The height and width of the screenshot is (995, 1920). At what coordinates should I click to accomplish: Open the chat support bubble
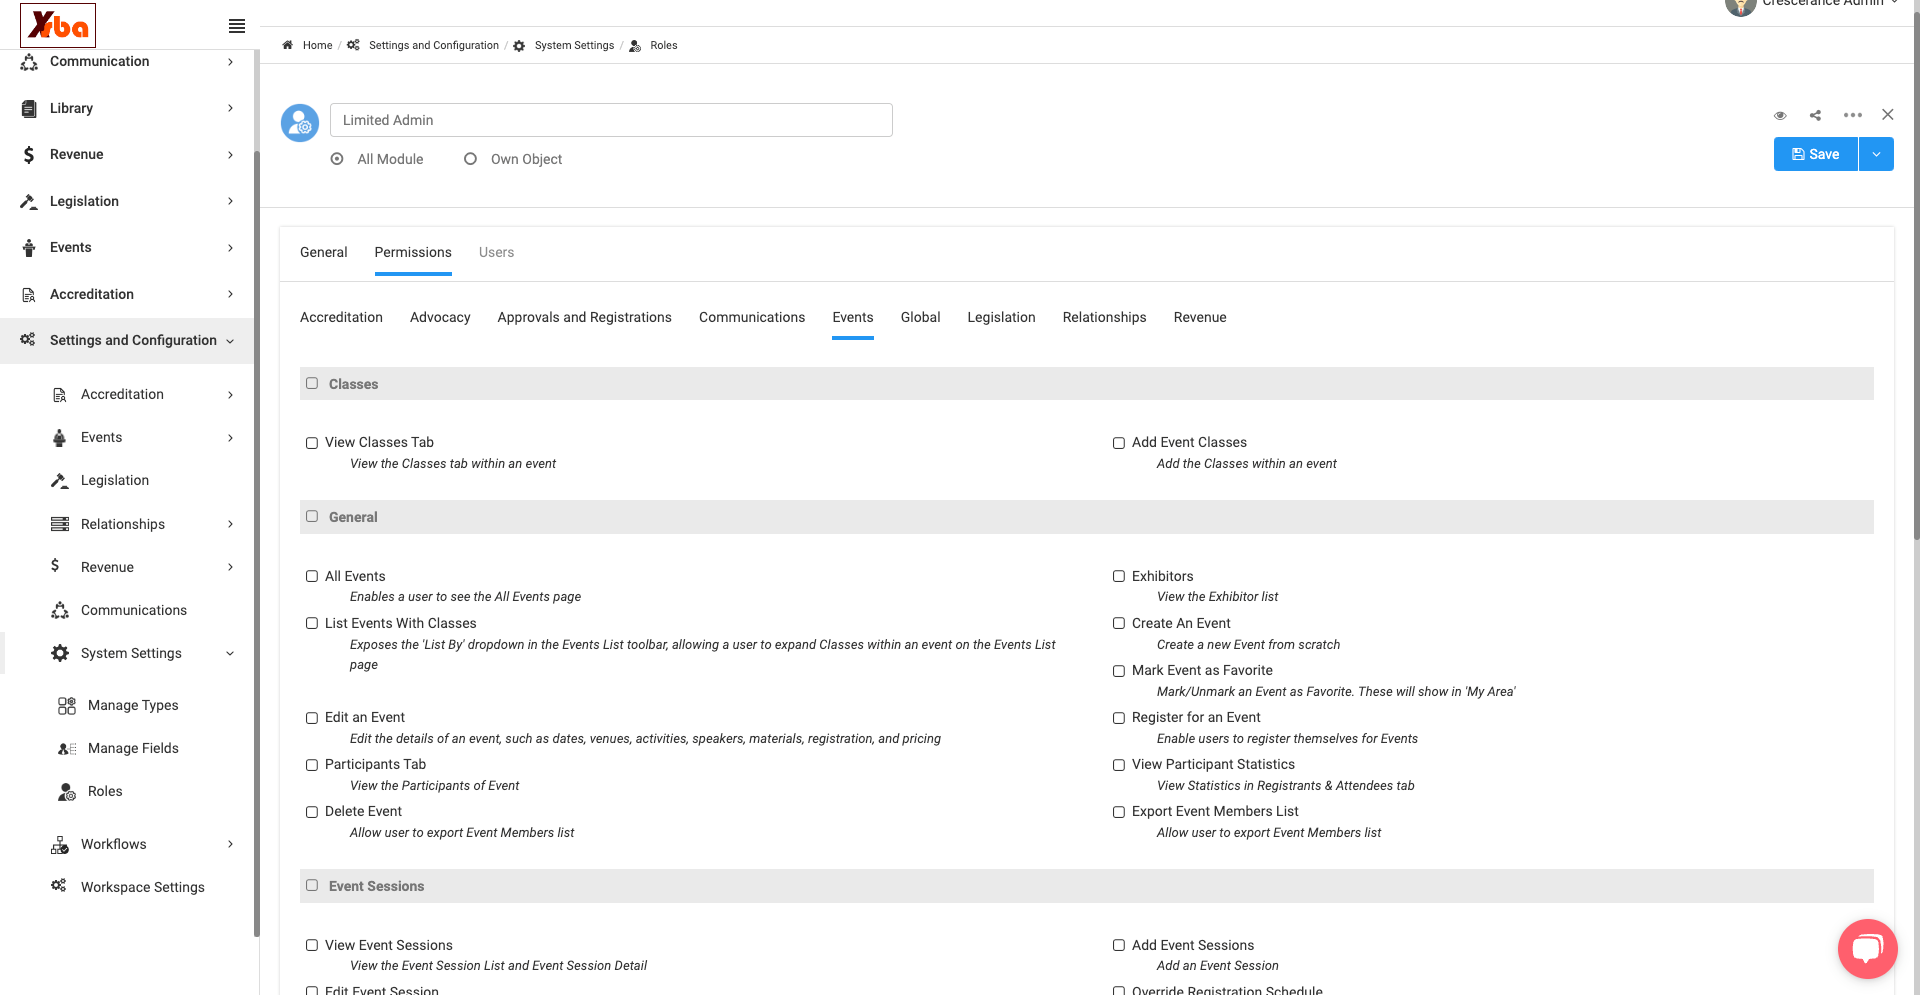click(x=1867, y=948)
